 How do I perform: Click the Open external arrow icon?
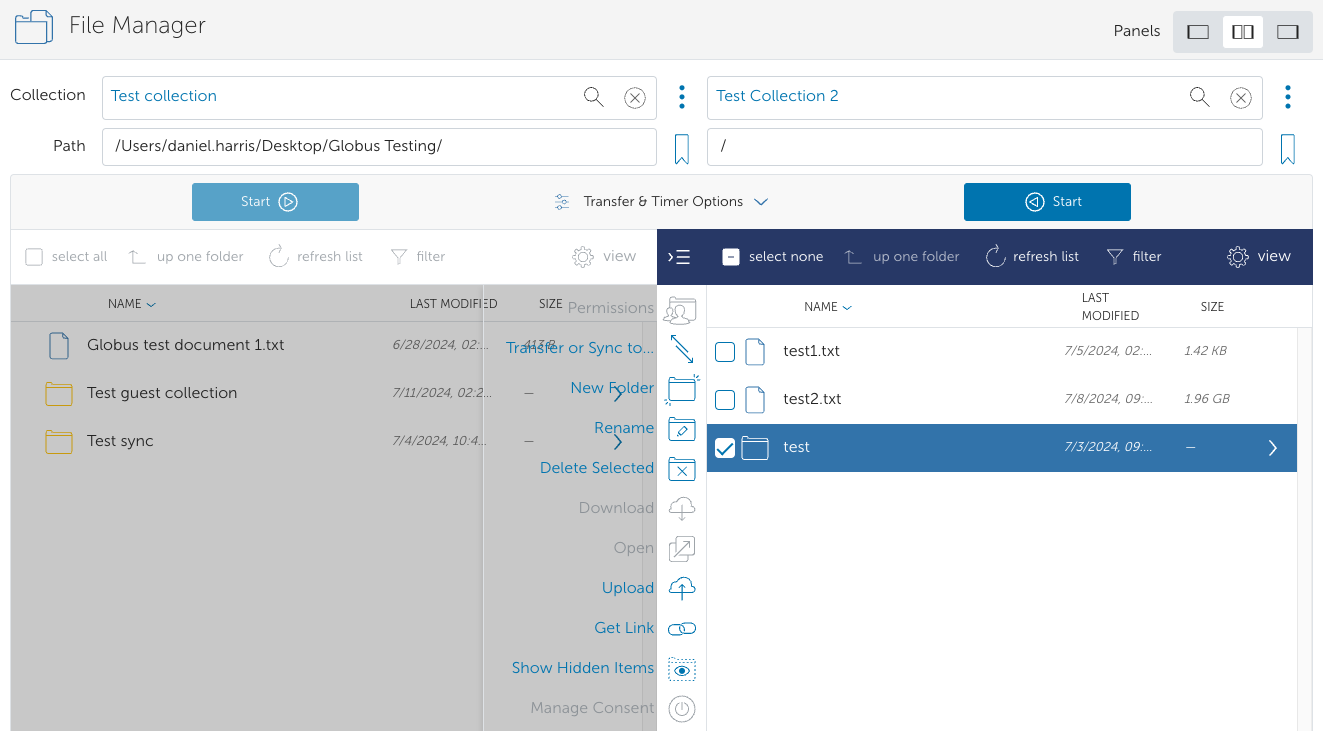coord(682,549)
